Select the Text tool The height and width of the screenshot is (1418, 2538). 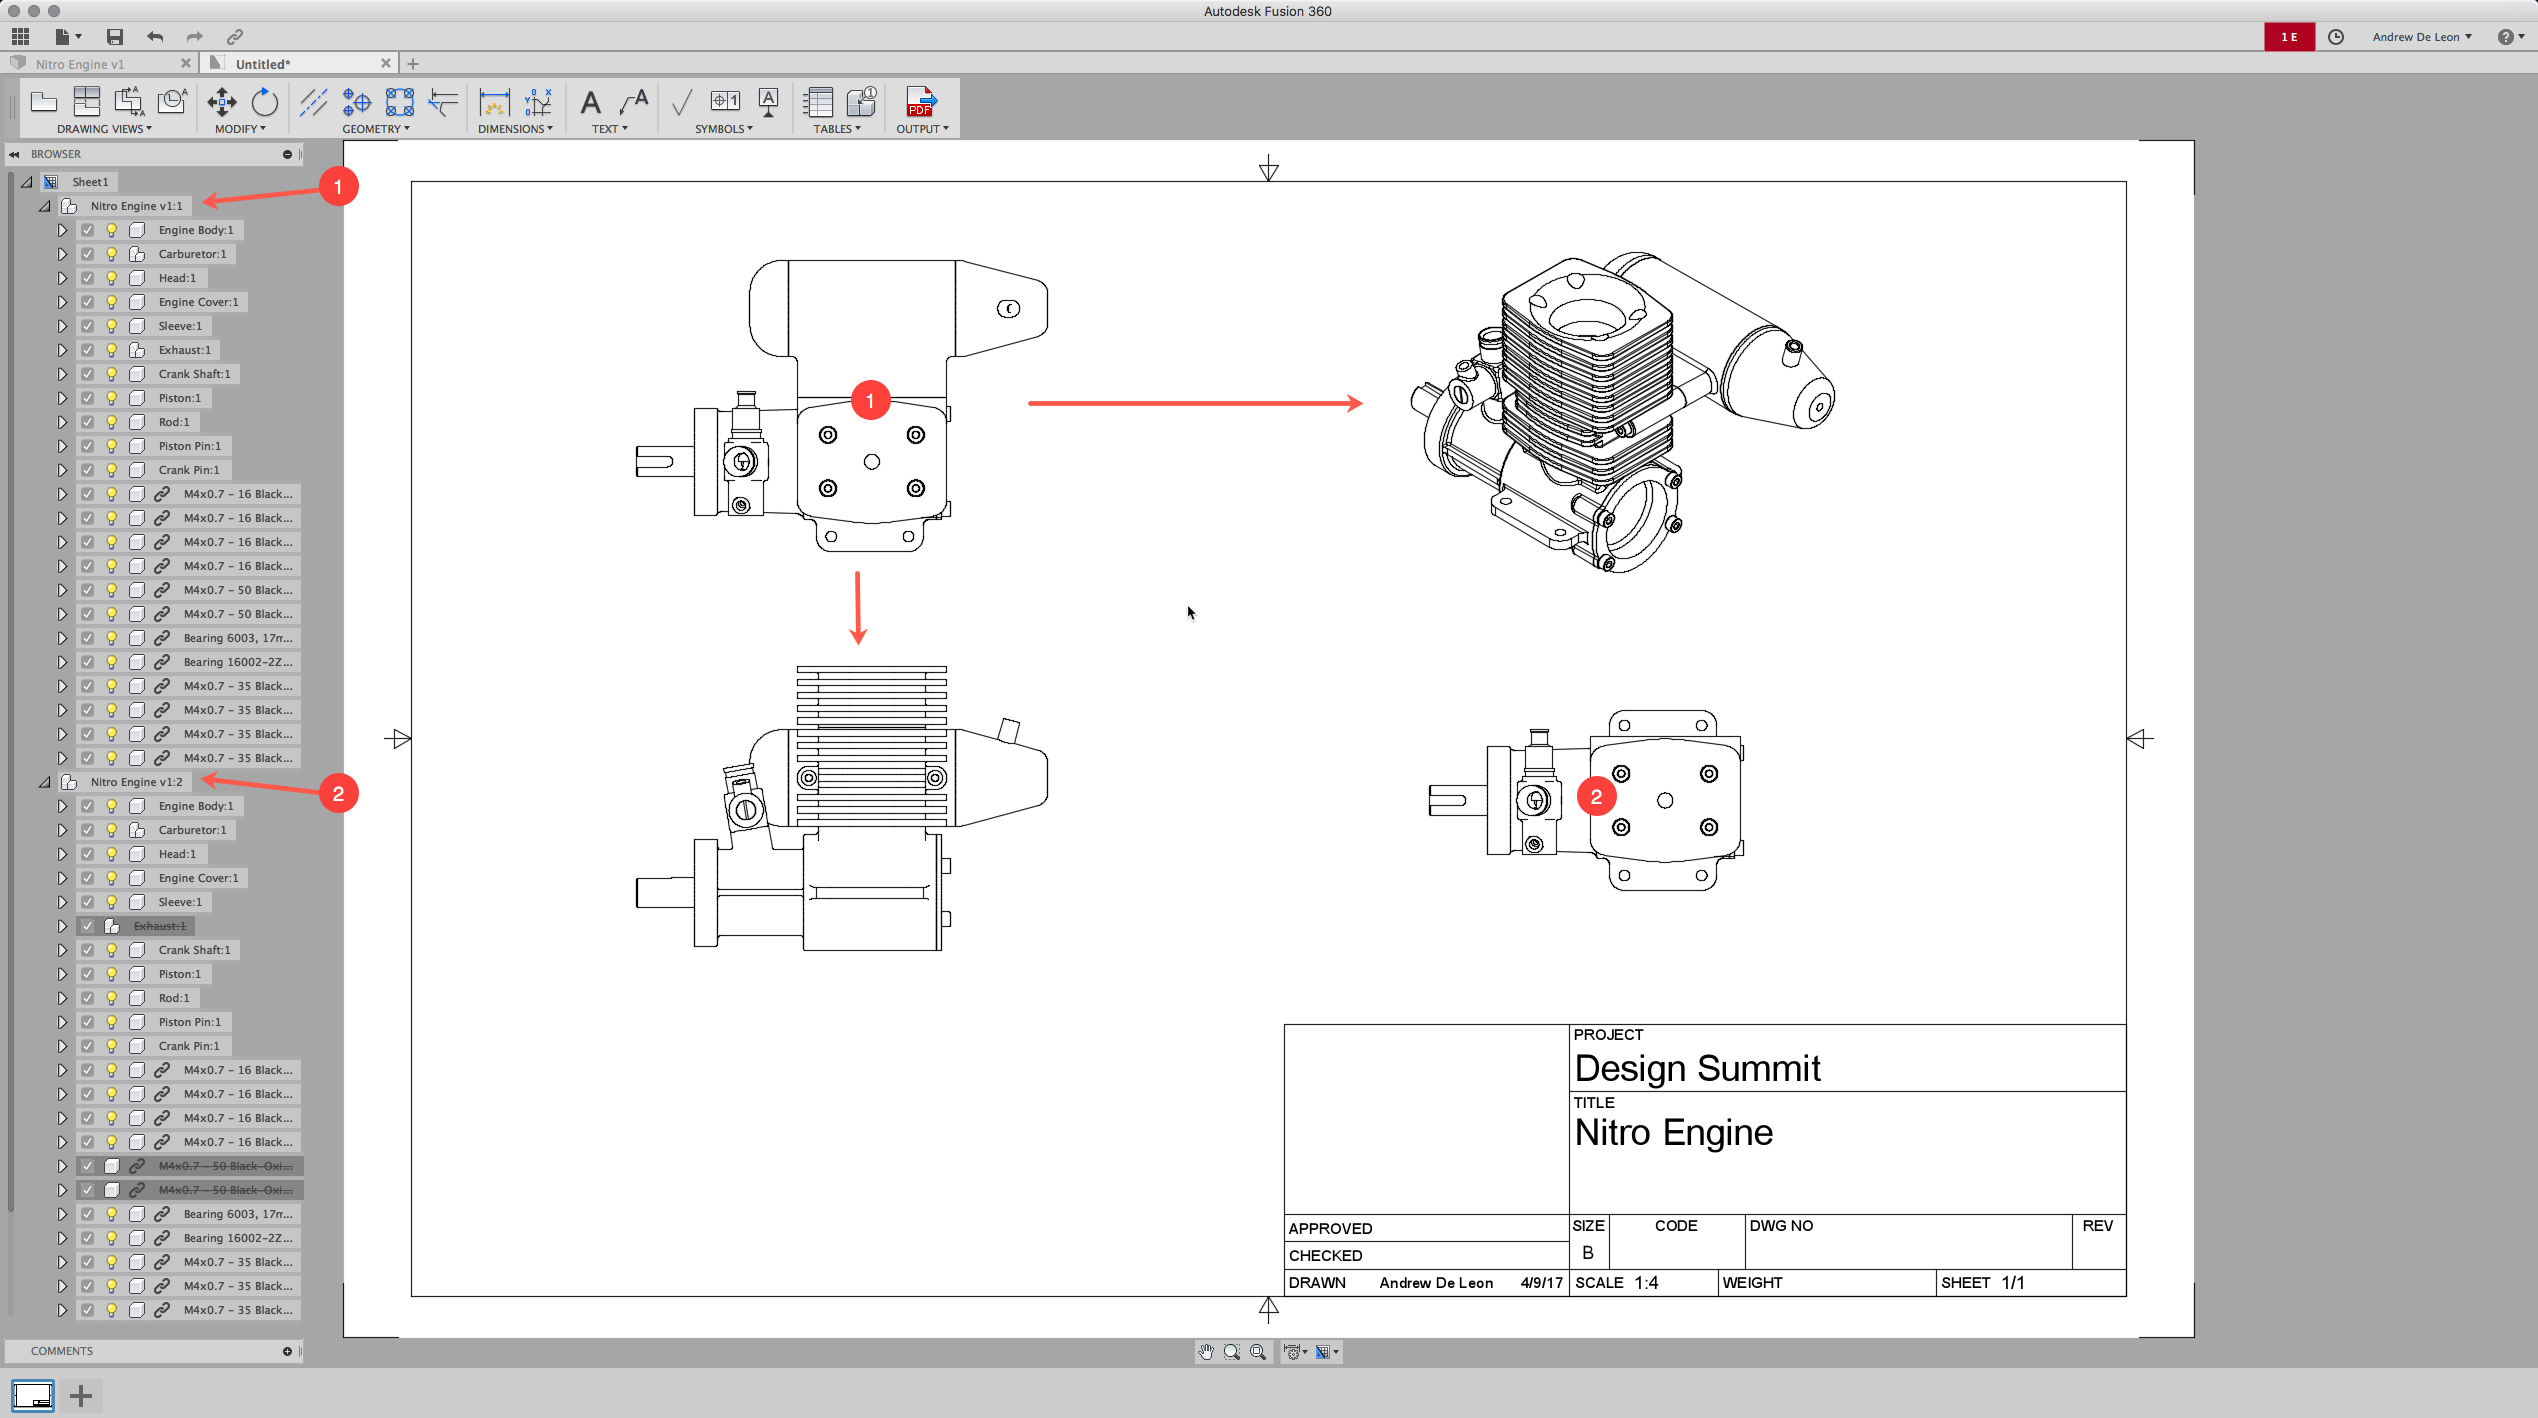pyautogui.click(x=590, y=102)
